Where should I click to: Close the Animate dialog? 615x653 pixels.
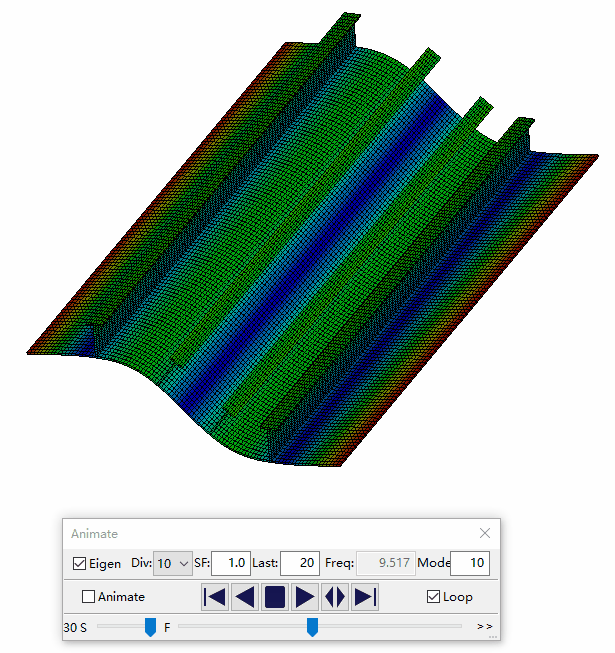click(x=485, y=533)
